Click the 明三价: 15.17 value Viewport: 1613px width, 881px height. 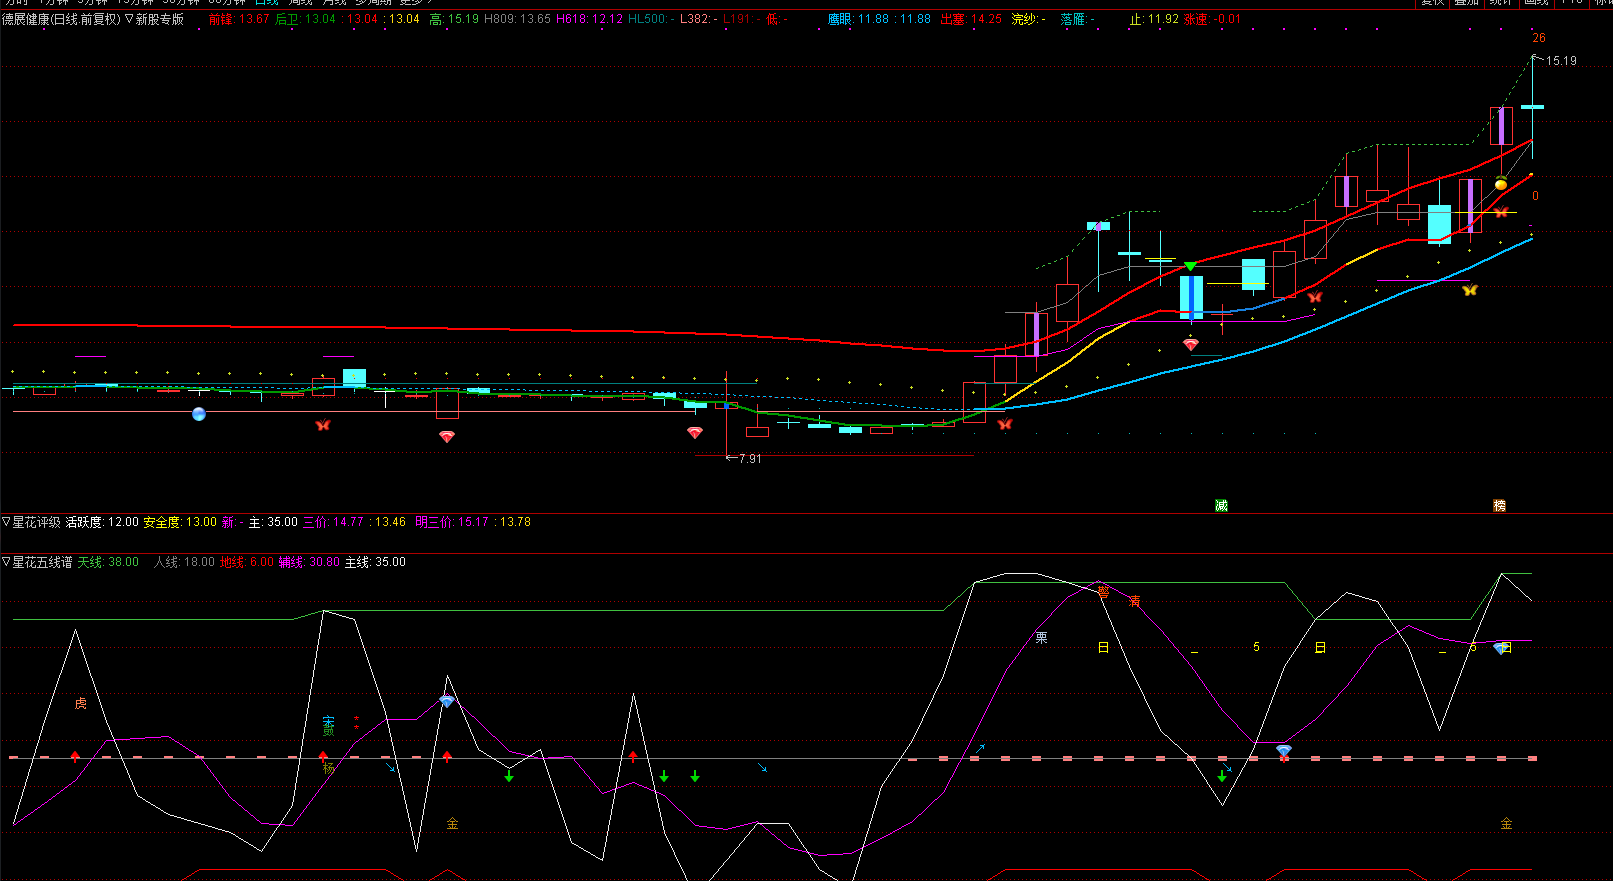[452, 522]
